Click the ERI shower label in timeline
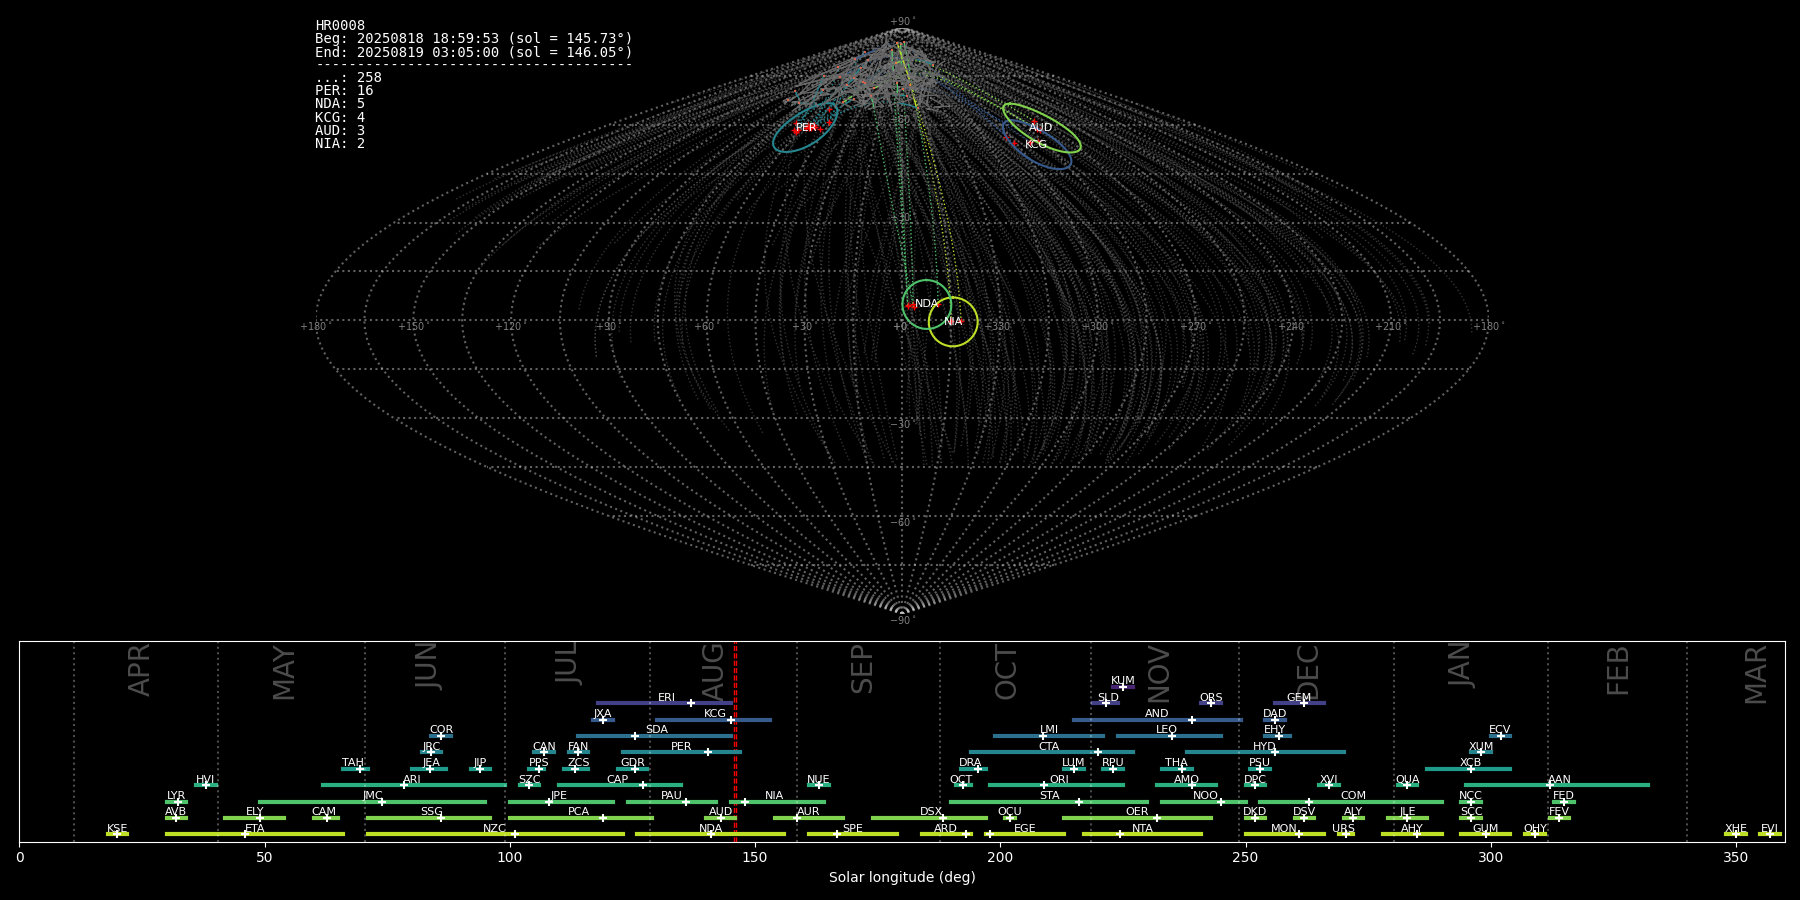Screen dimensions: 1800x900 pos(666,698)
